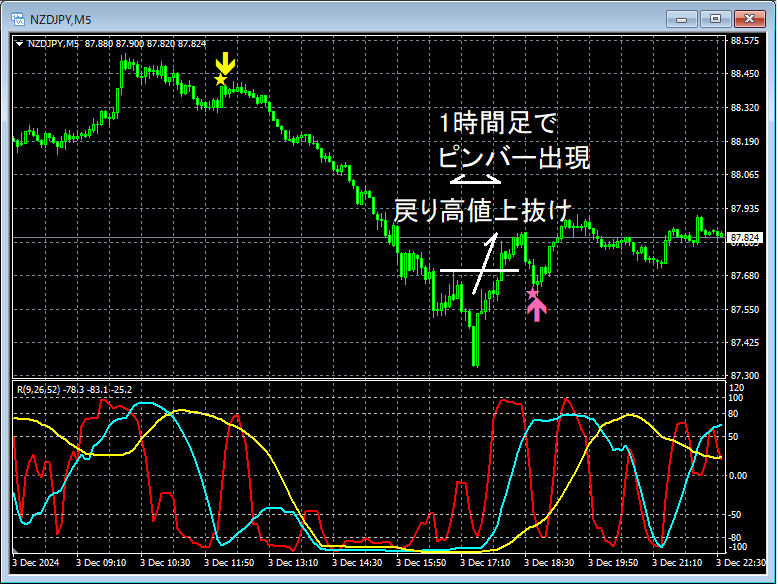Click price scale value 87.425

point(745,342)
